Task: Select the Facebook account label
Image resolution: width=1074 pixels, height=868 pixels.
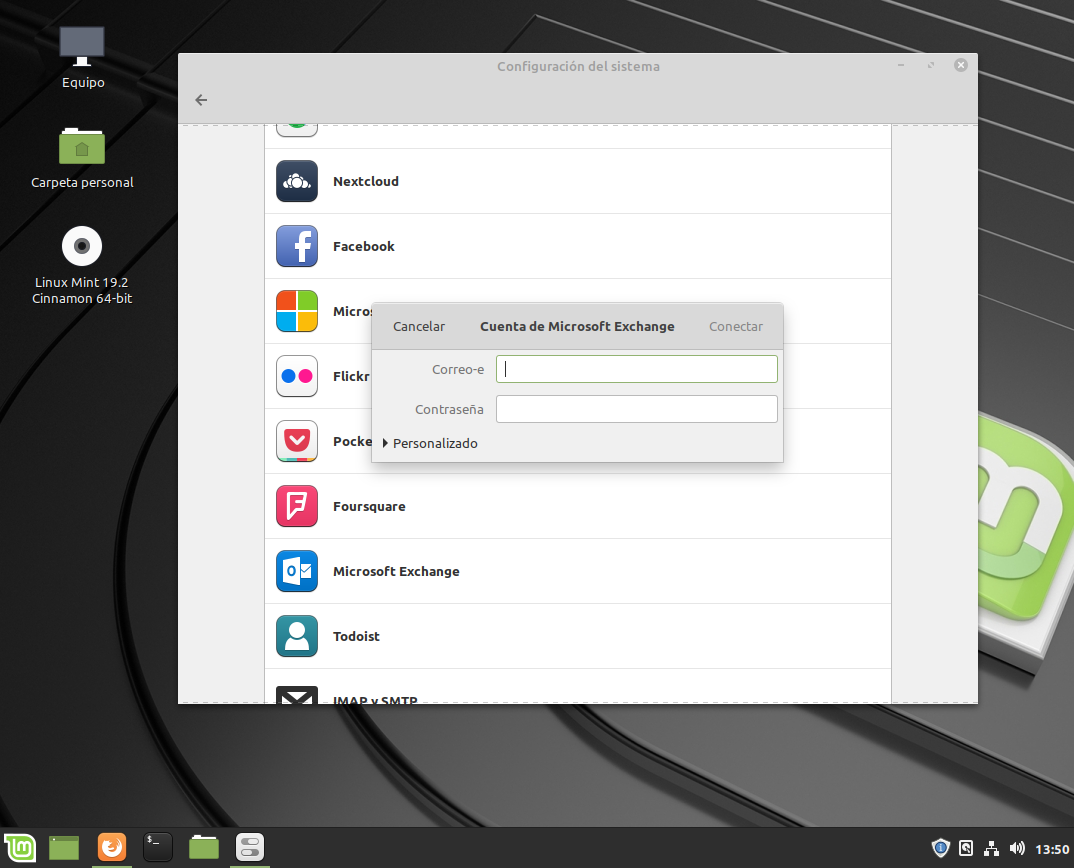Action: tap(364, 247)
